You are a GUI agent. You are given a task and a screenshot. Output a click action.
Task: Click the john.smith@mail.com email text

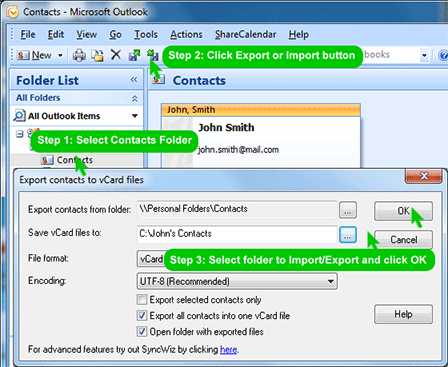click(238, 150)
